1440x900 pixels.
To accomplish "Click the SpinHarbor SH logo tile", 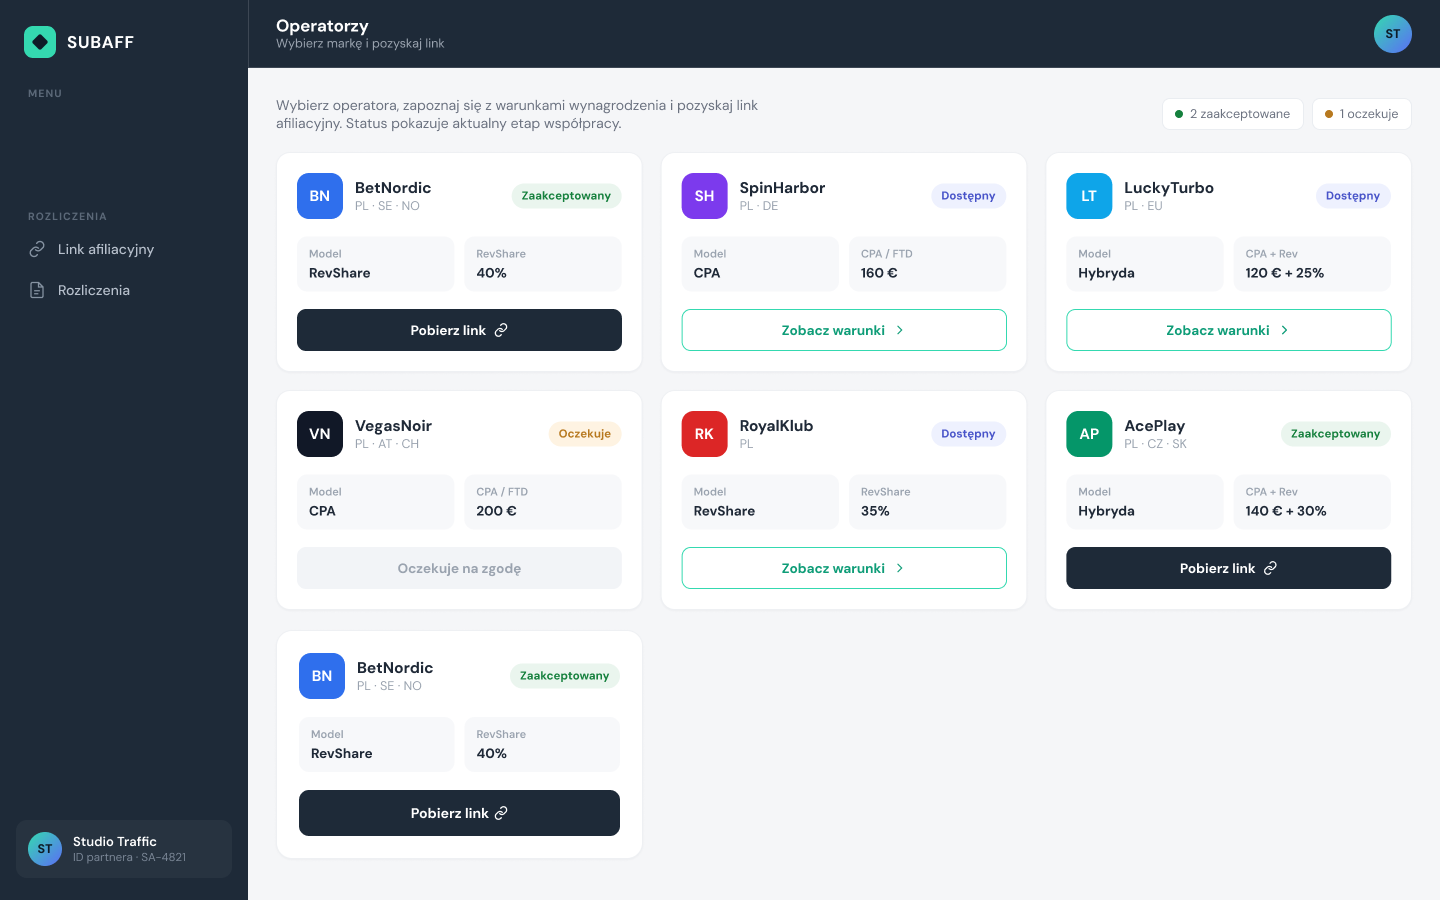I will [705, 196].
